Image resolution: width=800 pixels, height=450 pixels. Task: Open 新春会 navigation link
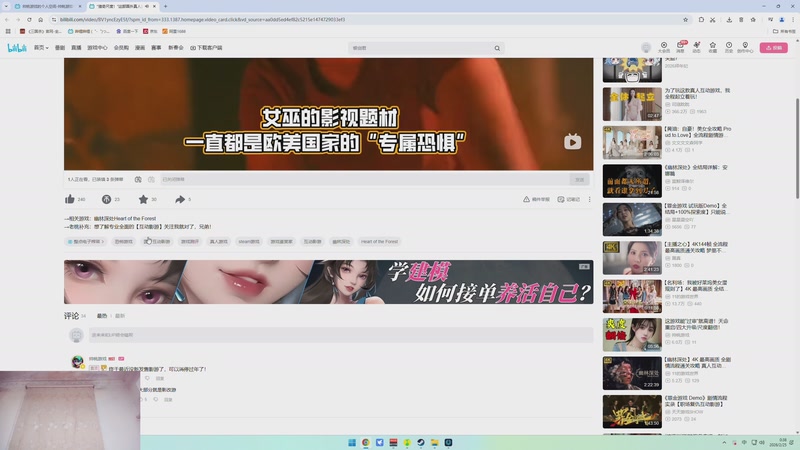(x=176, y=48)
